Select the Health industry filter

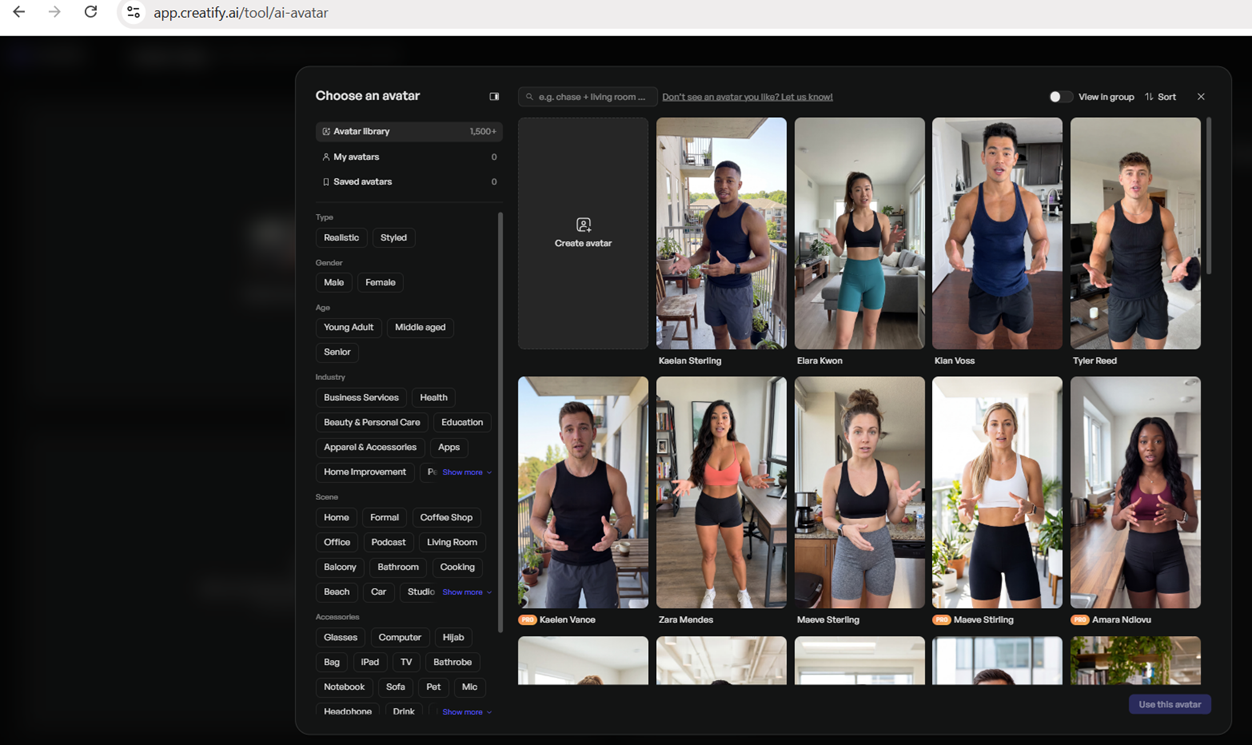coord(434,398)
